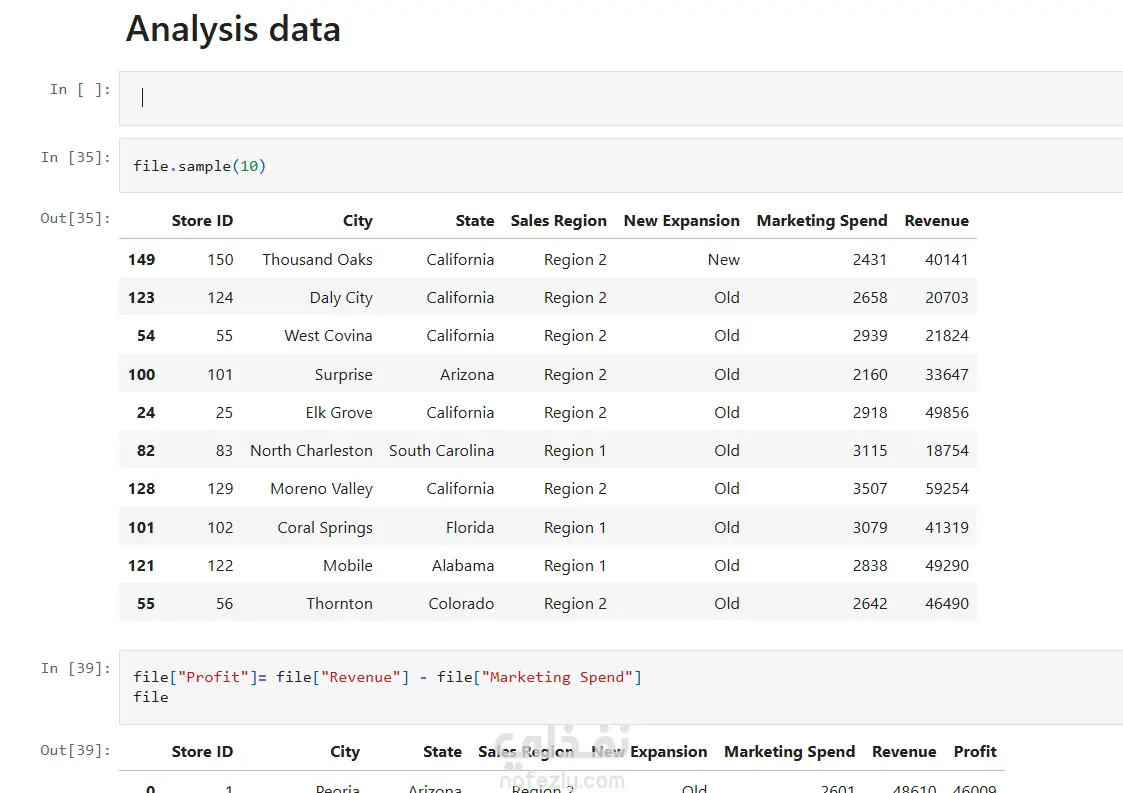
Task: Click the Marketing Spend header in Out[35]
Action: tap(822, 221)
